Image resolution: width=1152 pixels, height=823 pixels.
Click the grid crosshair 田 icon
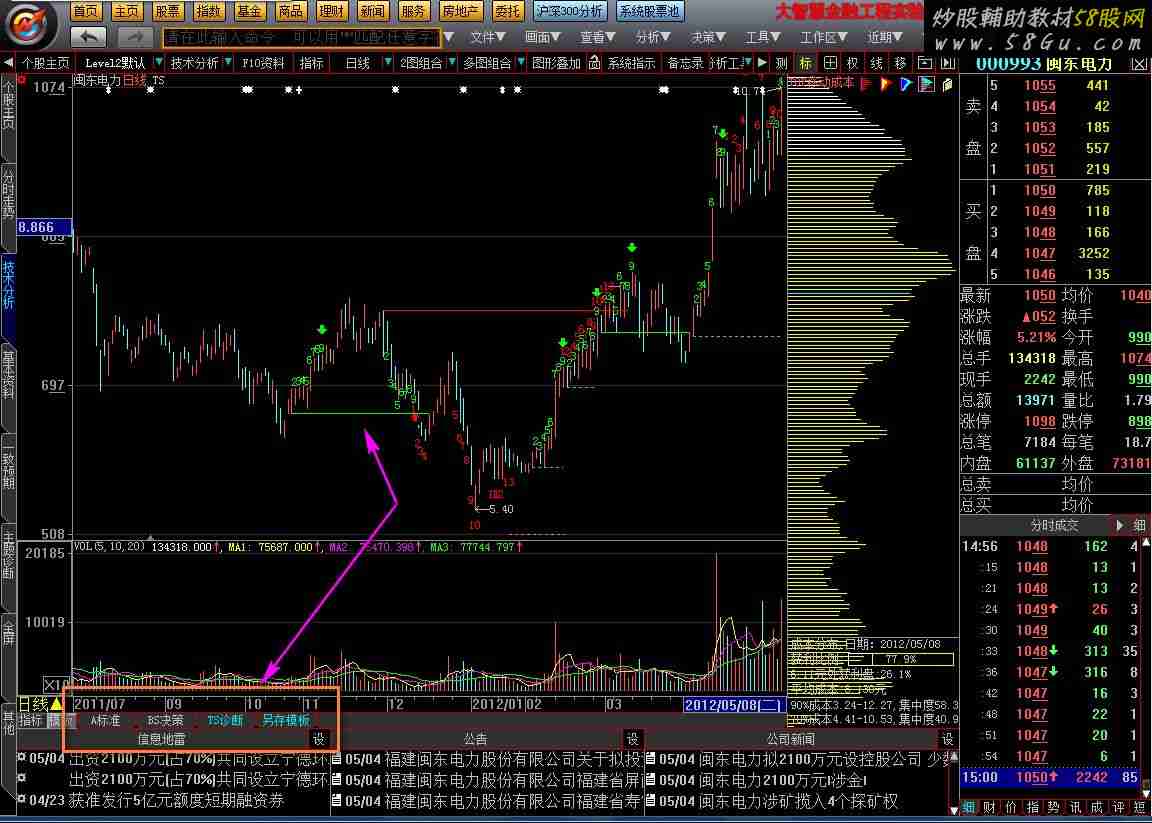829,63
